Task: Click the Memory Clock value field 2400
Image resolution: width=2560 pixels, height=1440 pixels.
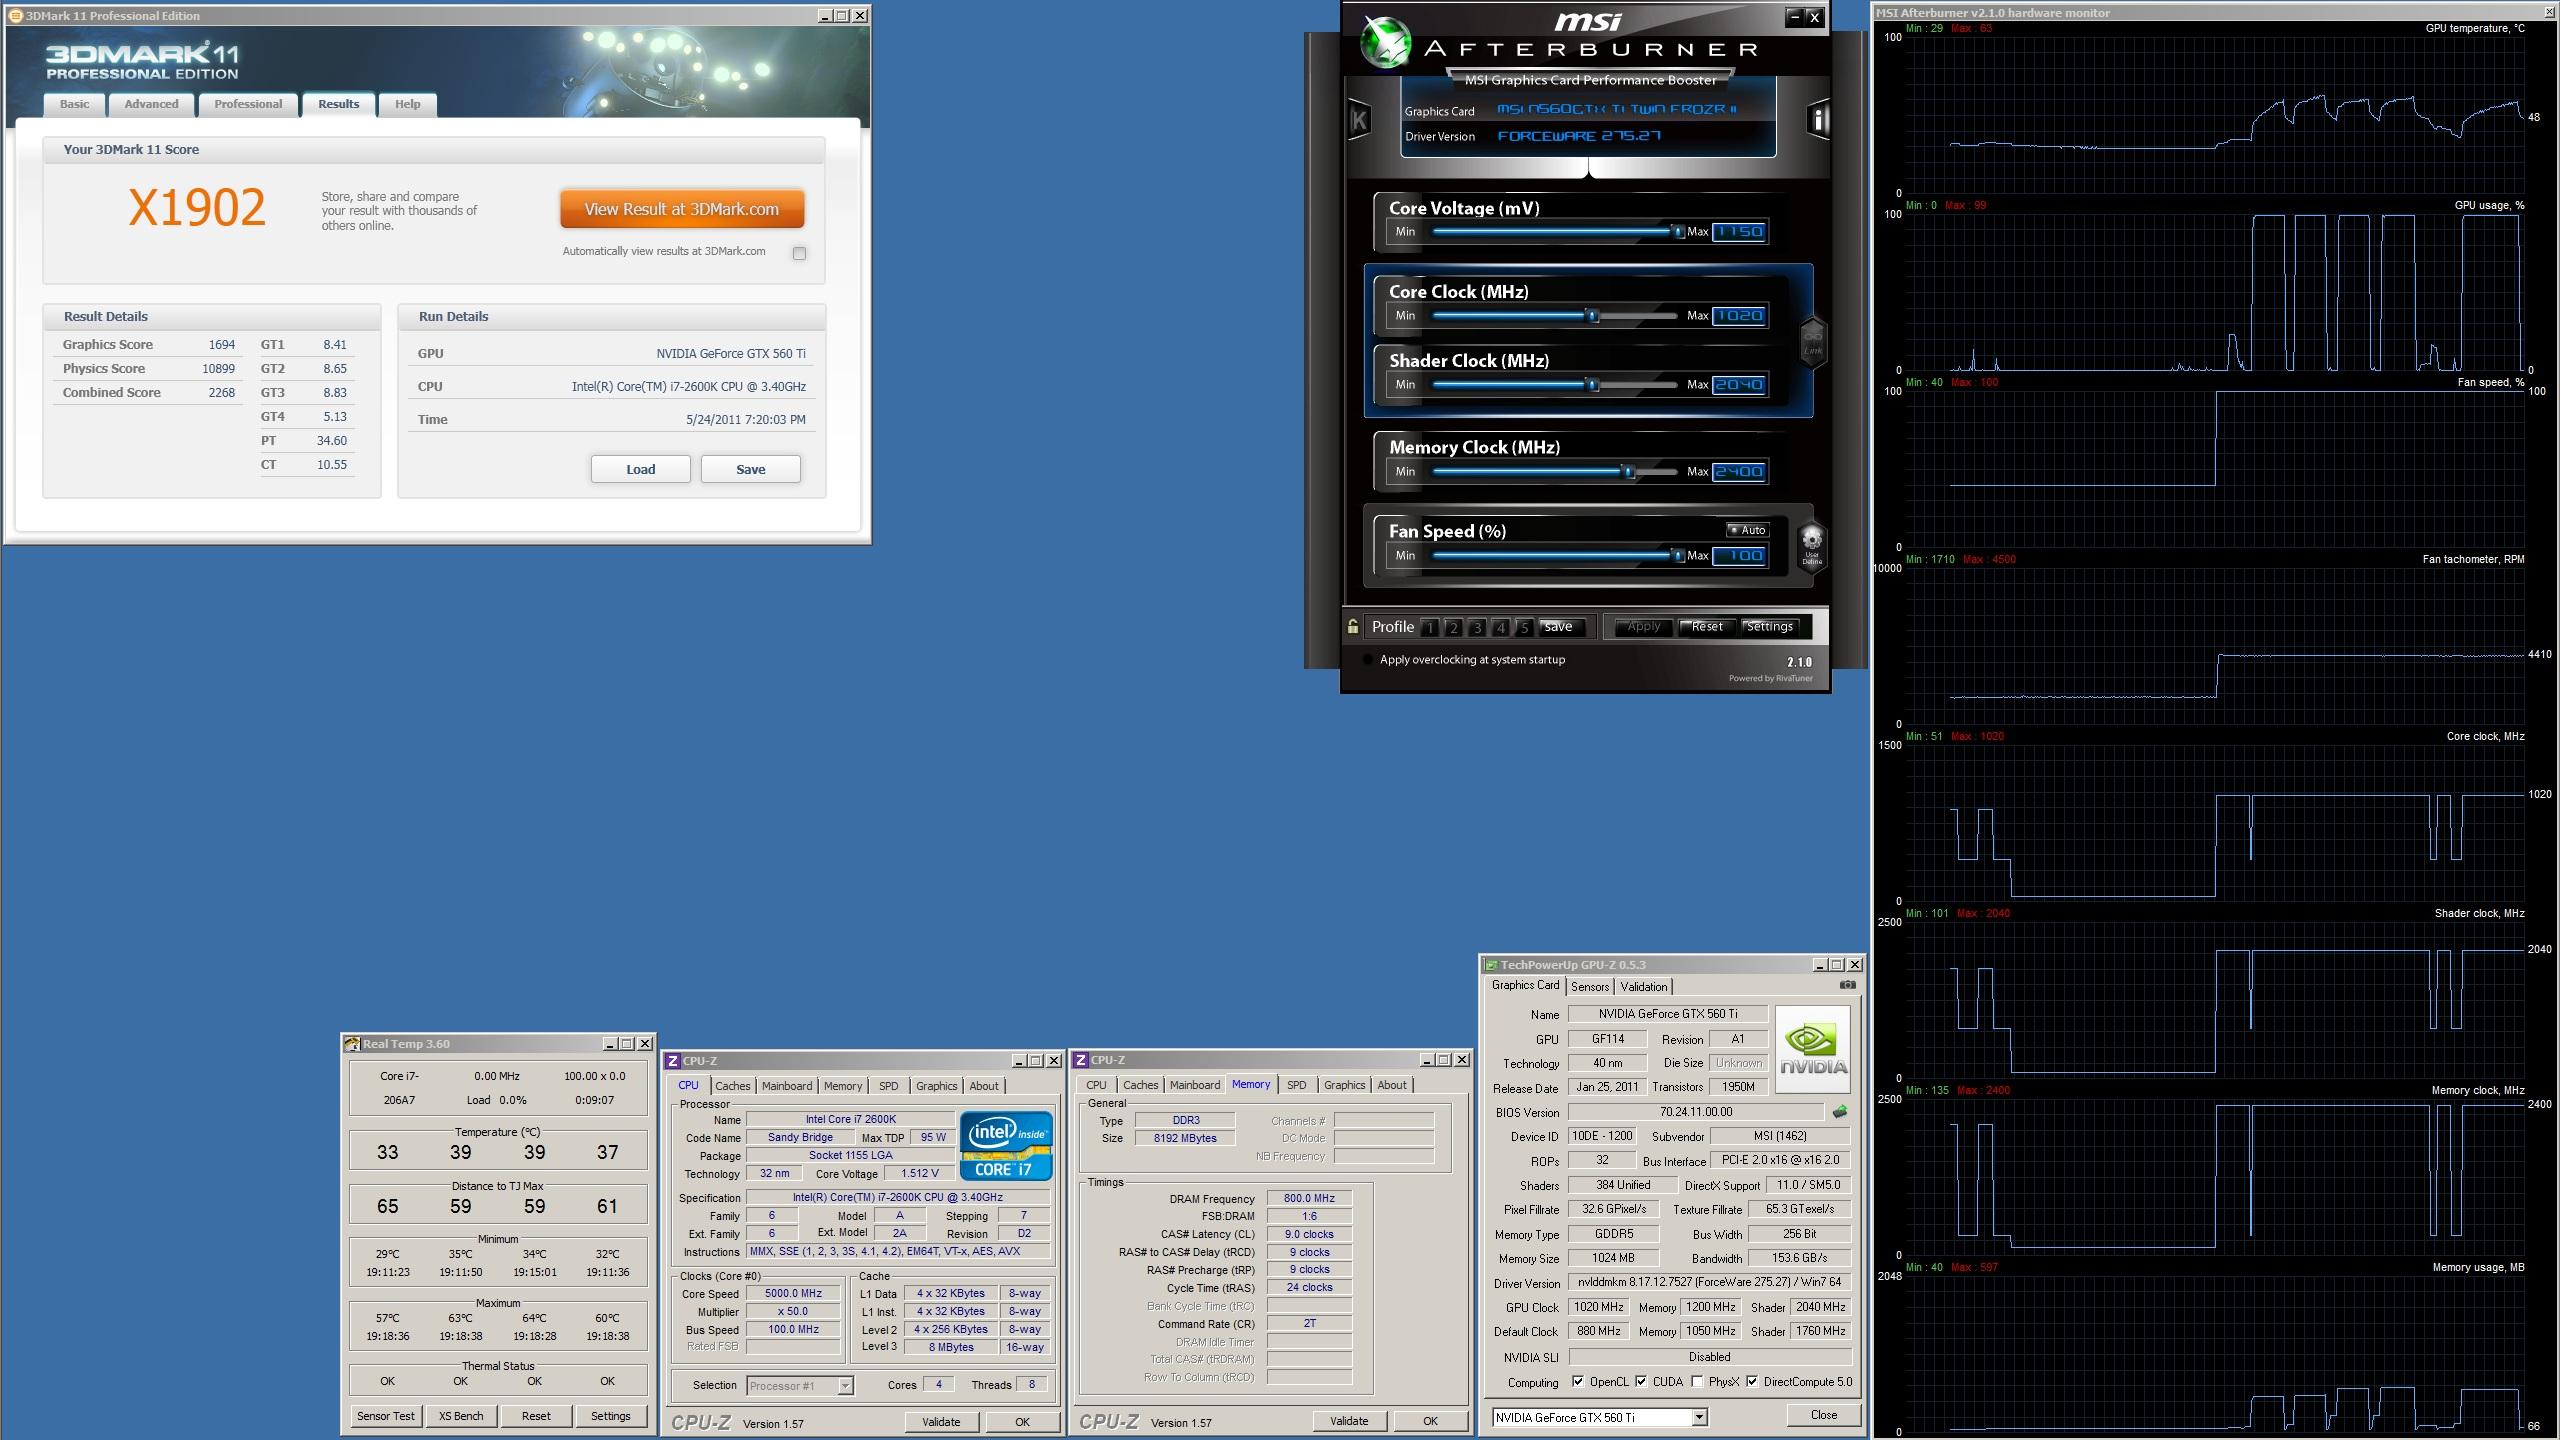Action: pyautogui.click(x=1739, y=472)
